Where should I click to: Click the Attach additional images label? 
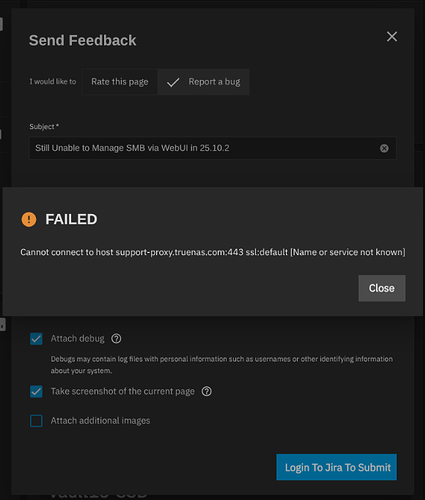click(100, 421)
